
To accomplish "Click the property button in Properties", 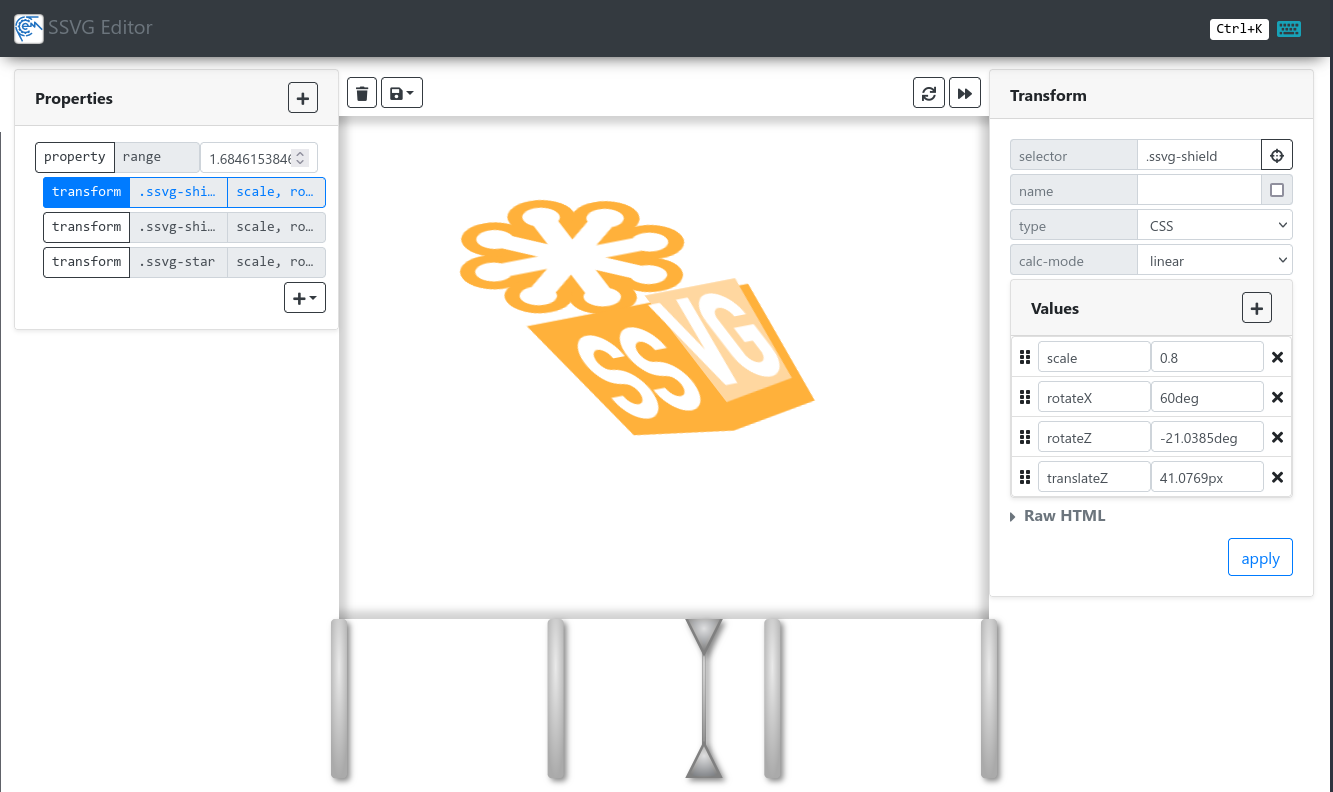I will 75,157.
